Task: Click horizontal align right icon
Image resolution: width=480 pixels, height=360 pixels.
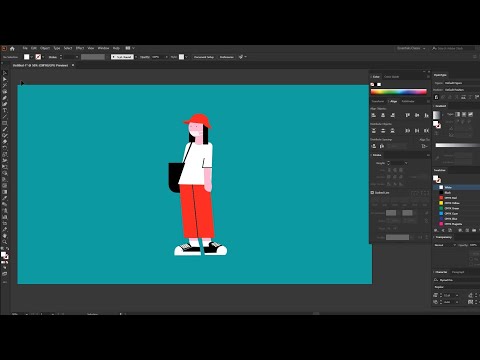Action: pos(393,115)
